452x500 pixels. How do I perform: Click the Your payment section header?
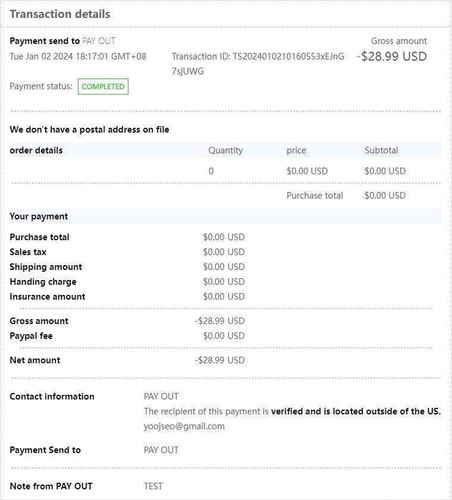39,216
